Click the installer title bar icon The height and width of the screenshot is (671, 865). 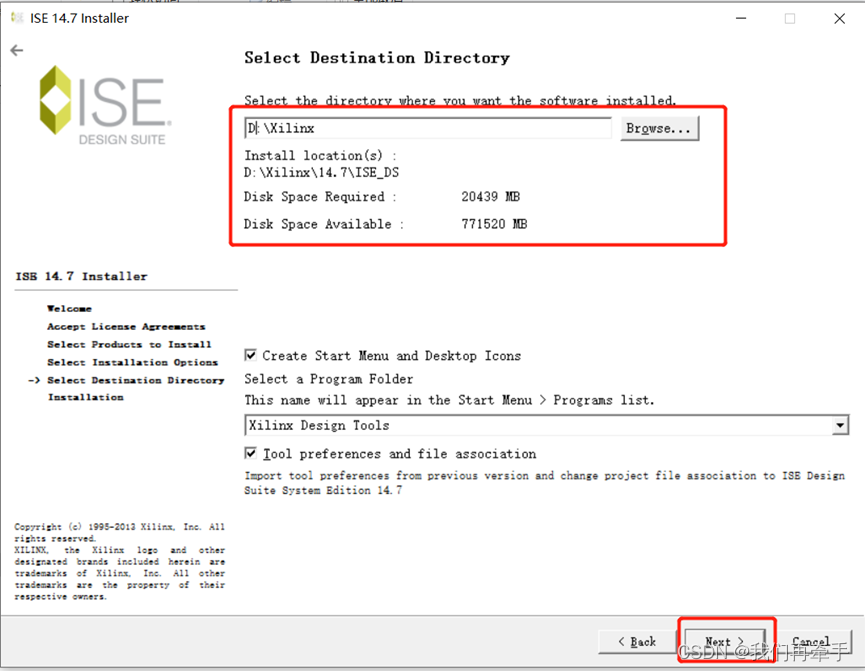pyautogui.click(x=18, y=18)
